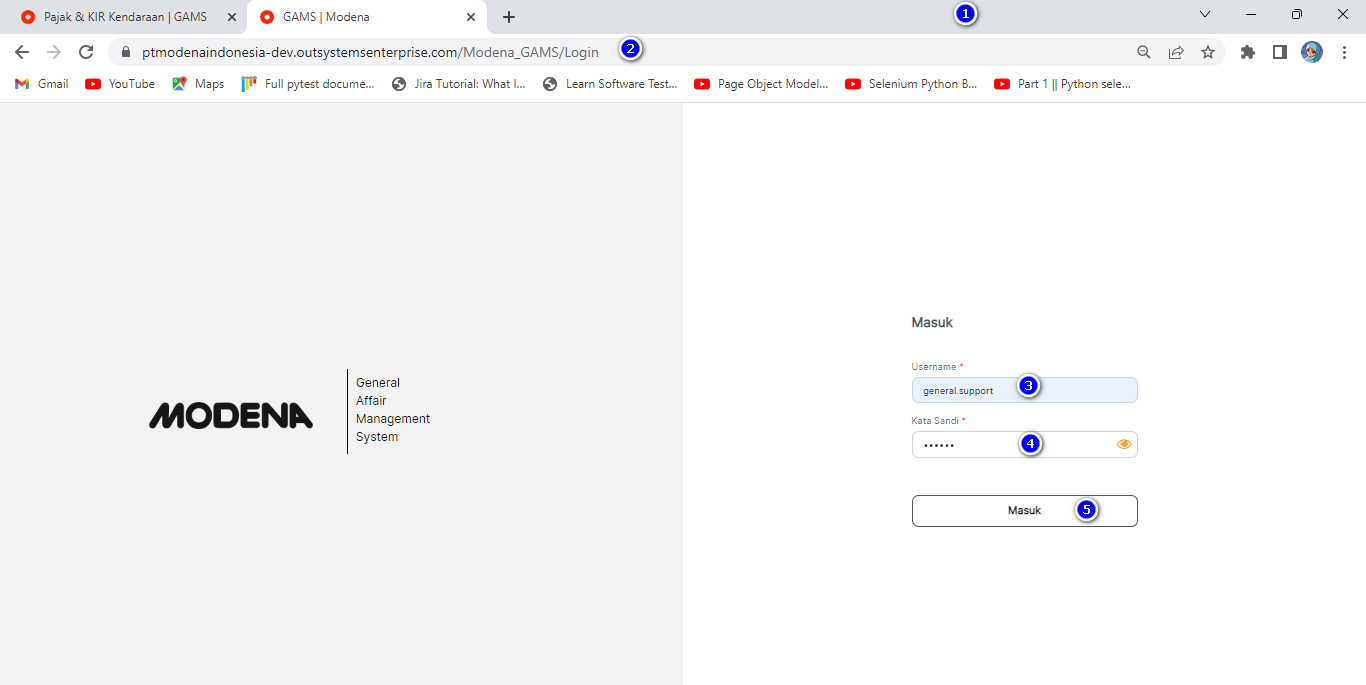Open the Gmail bookmark
This screenshot has height=685, width=1366.
click(x=42, y=84)
